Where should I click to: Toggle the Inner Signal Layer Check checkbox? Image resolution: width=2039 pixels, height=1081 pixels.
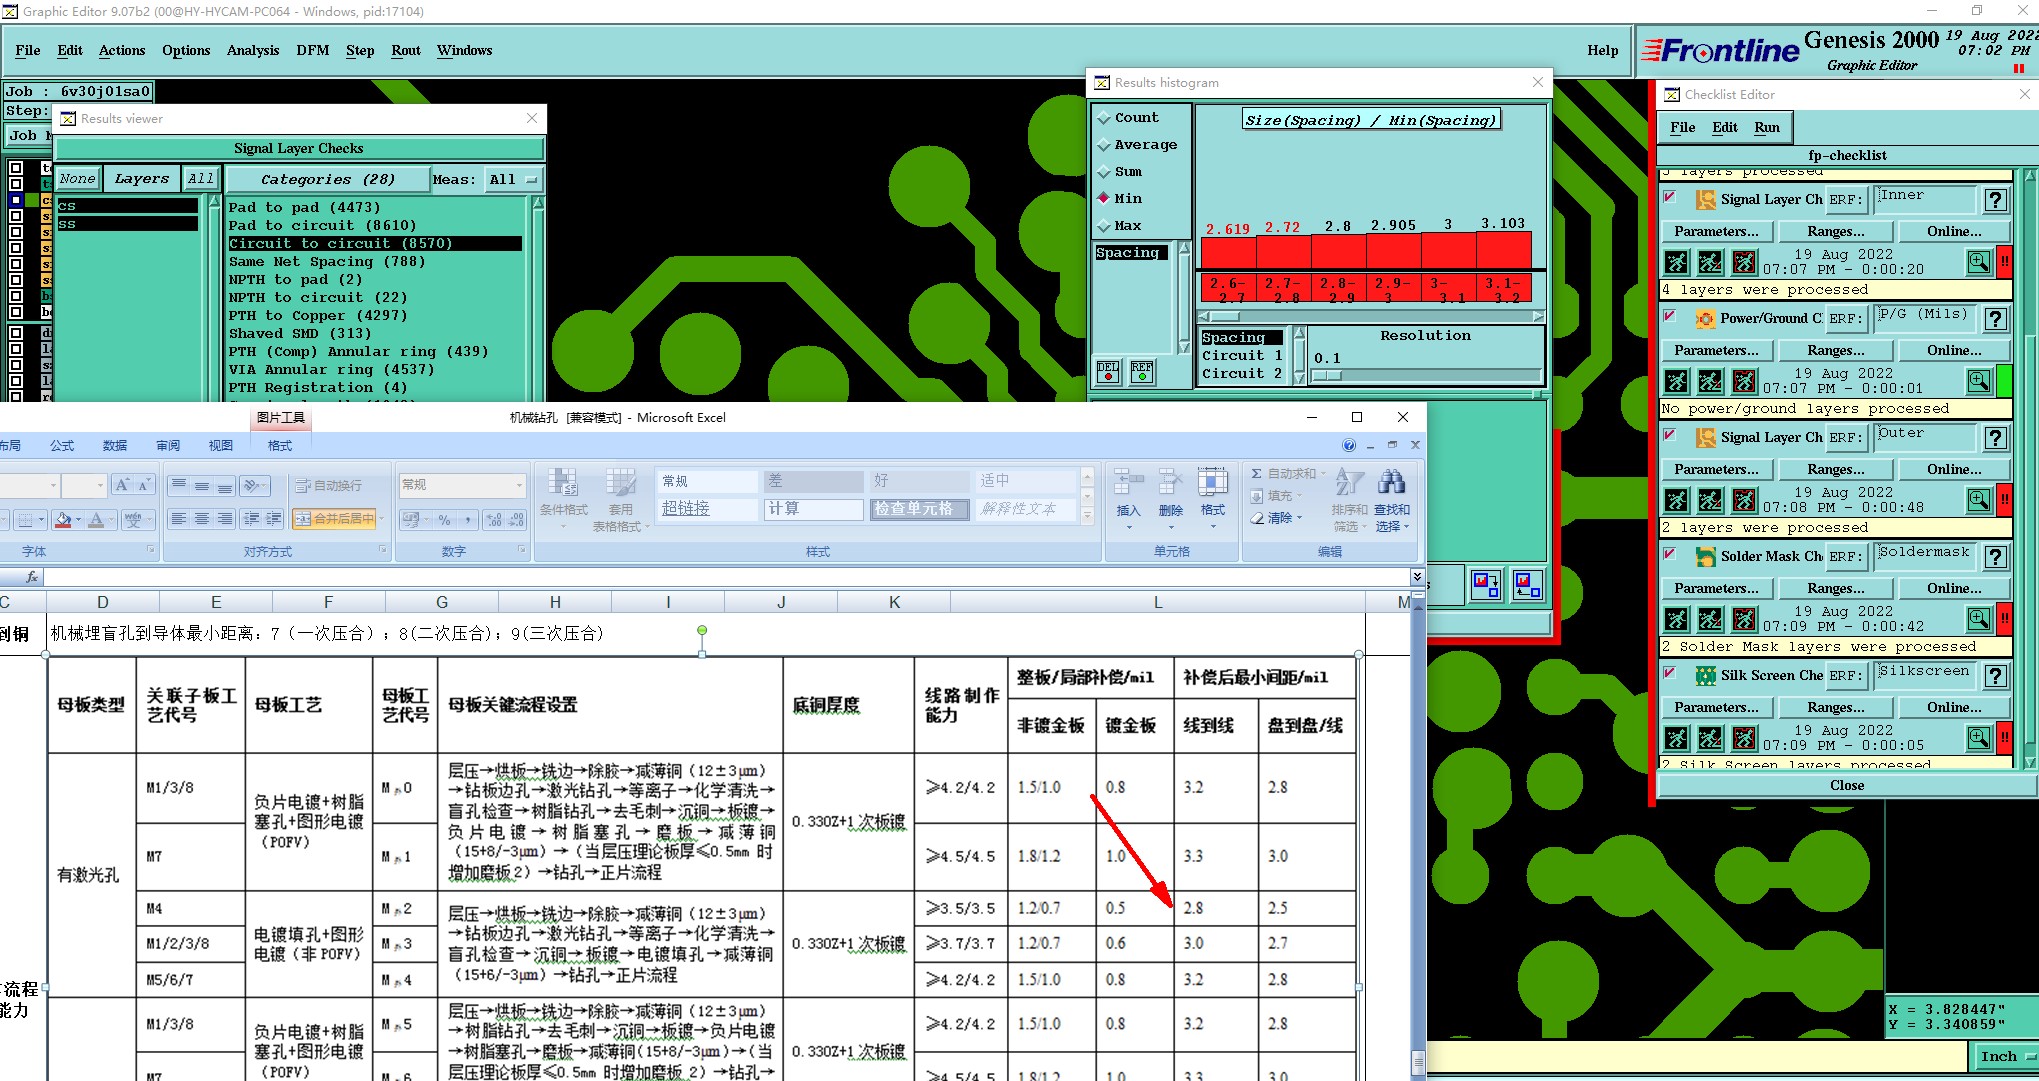point(1669,197)
